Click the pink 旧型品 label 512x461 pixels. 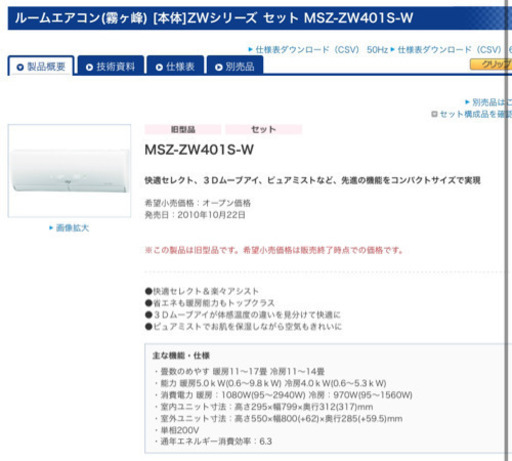coord(183,129)
